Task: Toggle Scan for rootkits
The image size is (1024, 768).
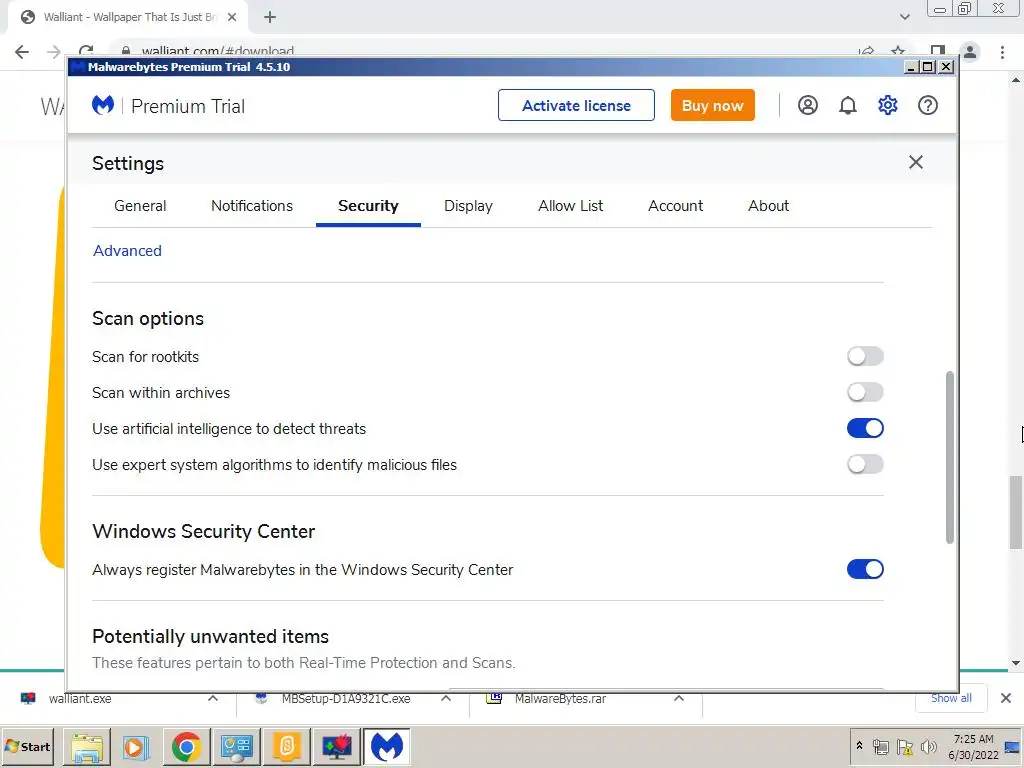Action: pyautogui.click(x=865, y=357)
